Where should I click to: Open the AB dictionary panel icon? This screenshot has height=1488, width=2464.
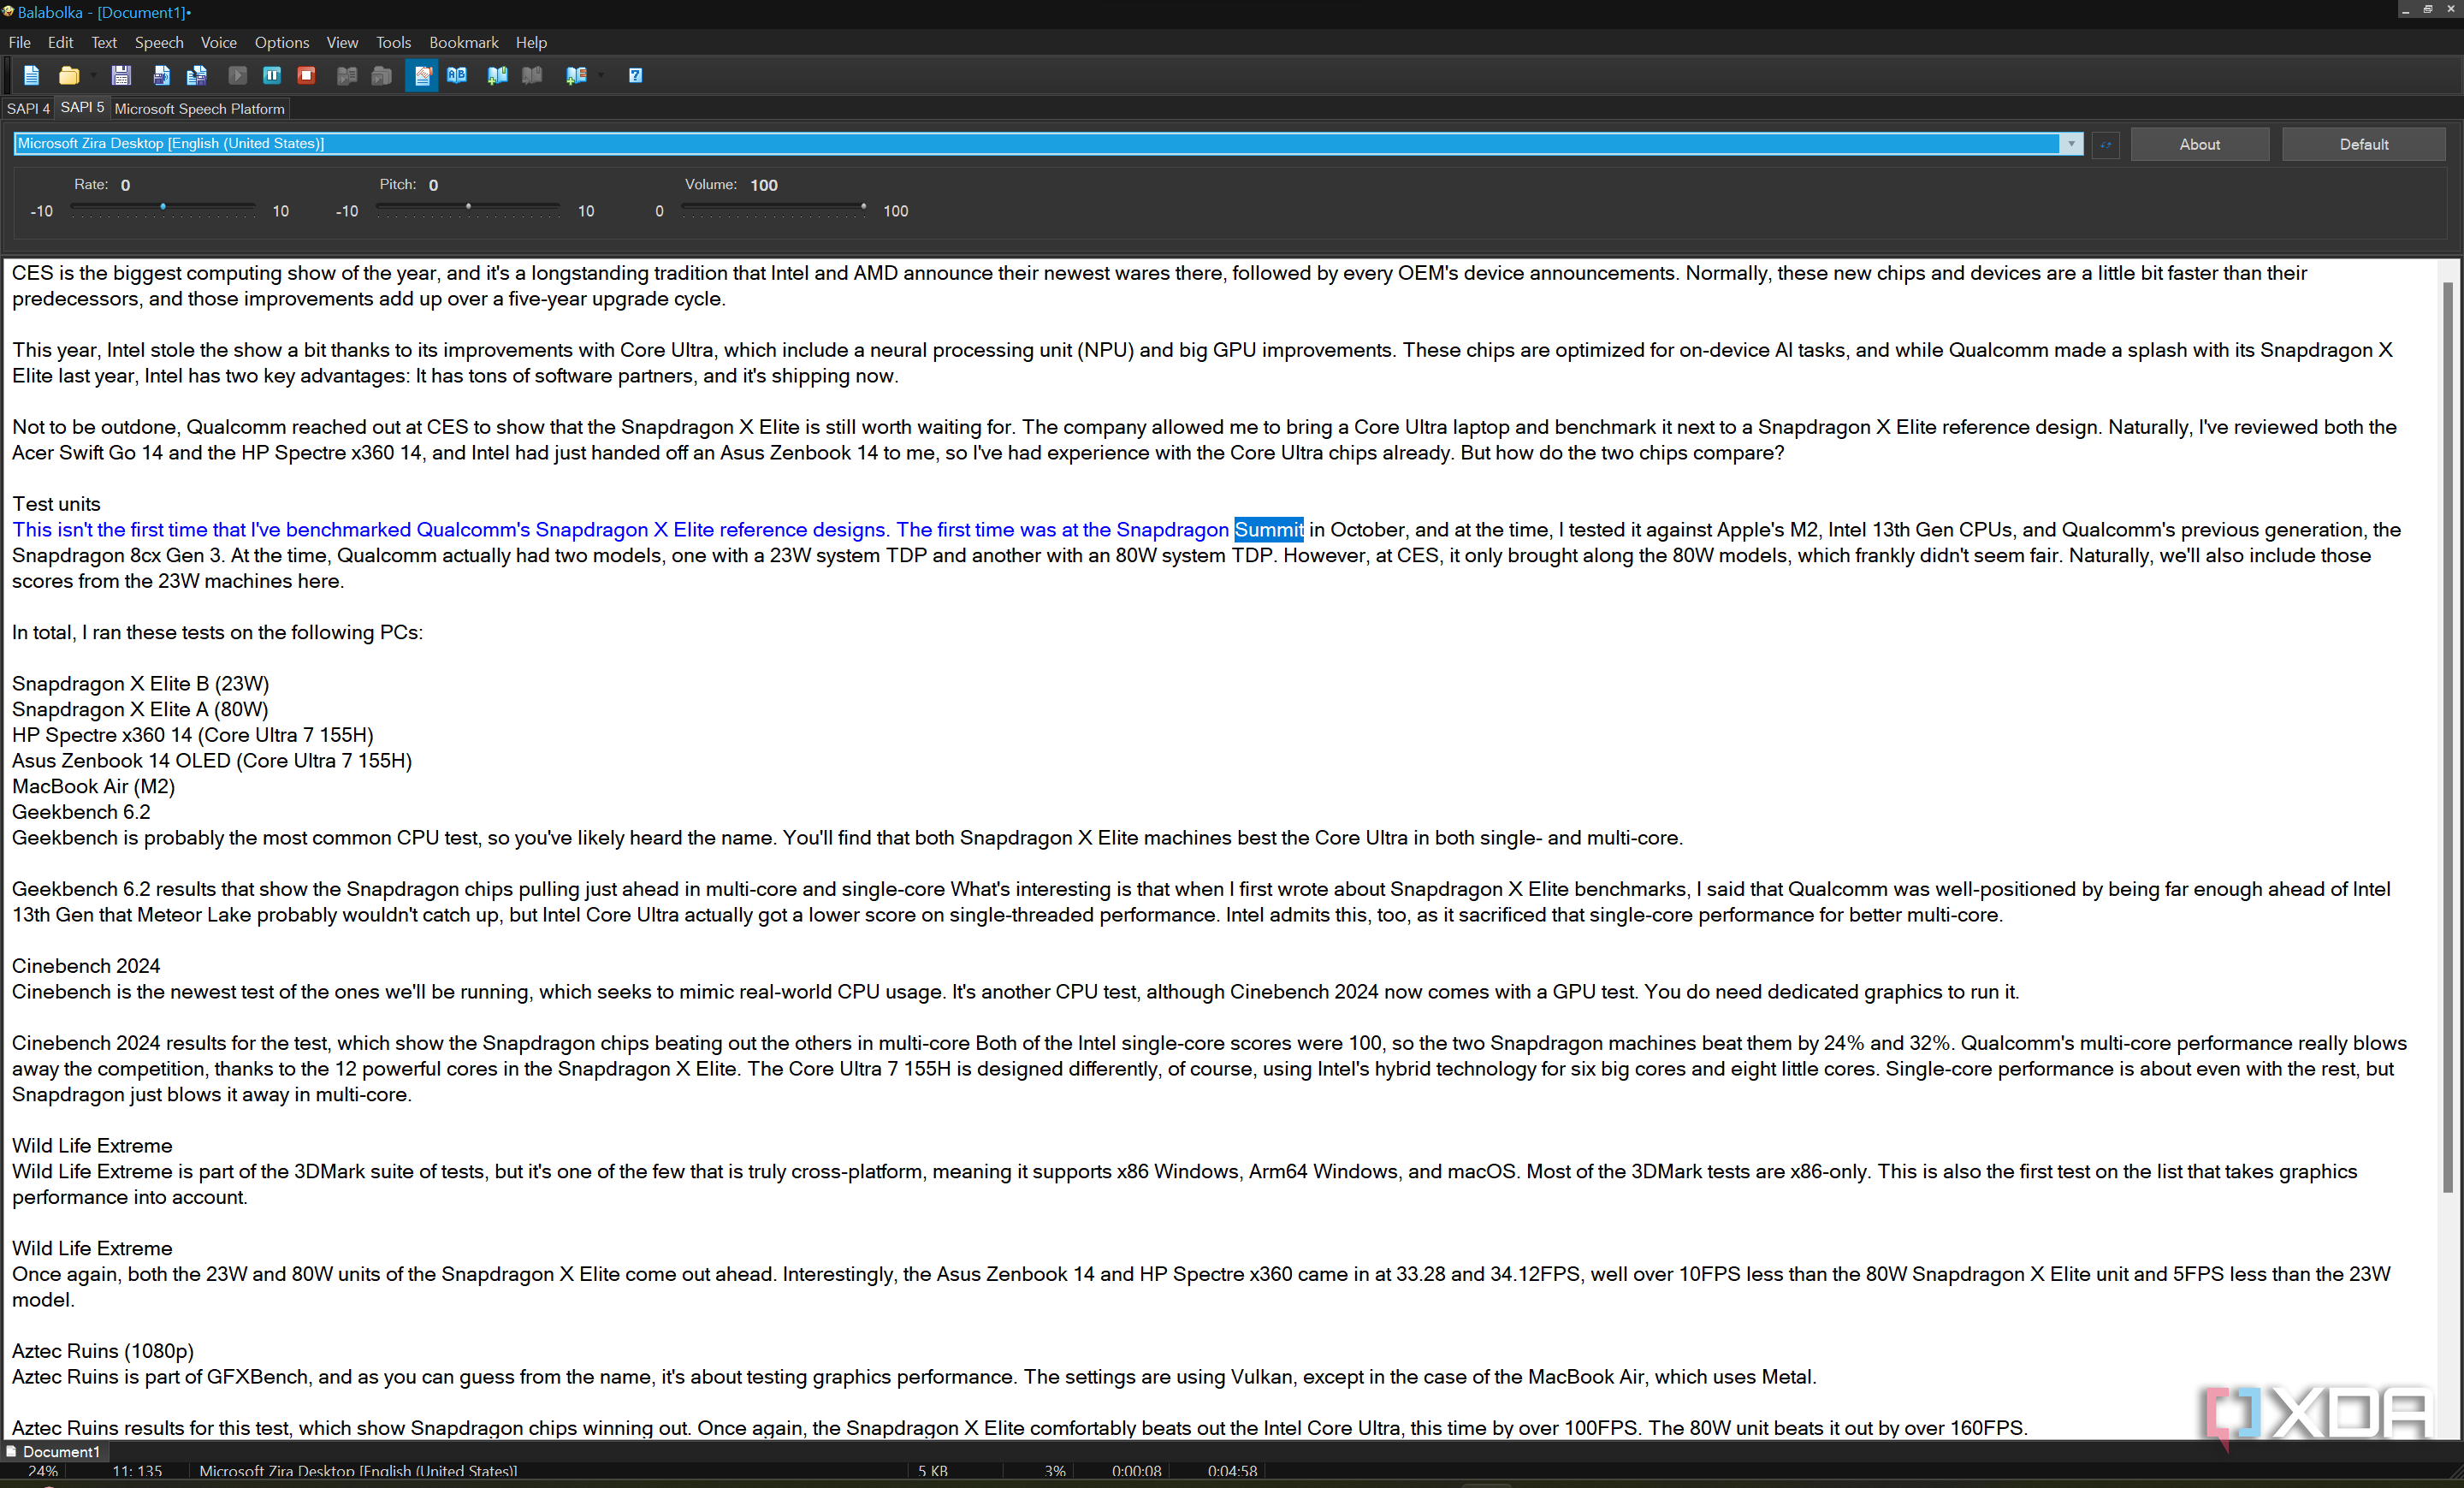tap(457, 75)
